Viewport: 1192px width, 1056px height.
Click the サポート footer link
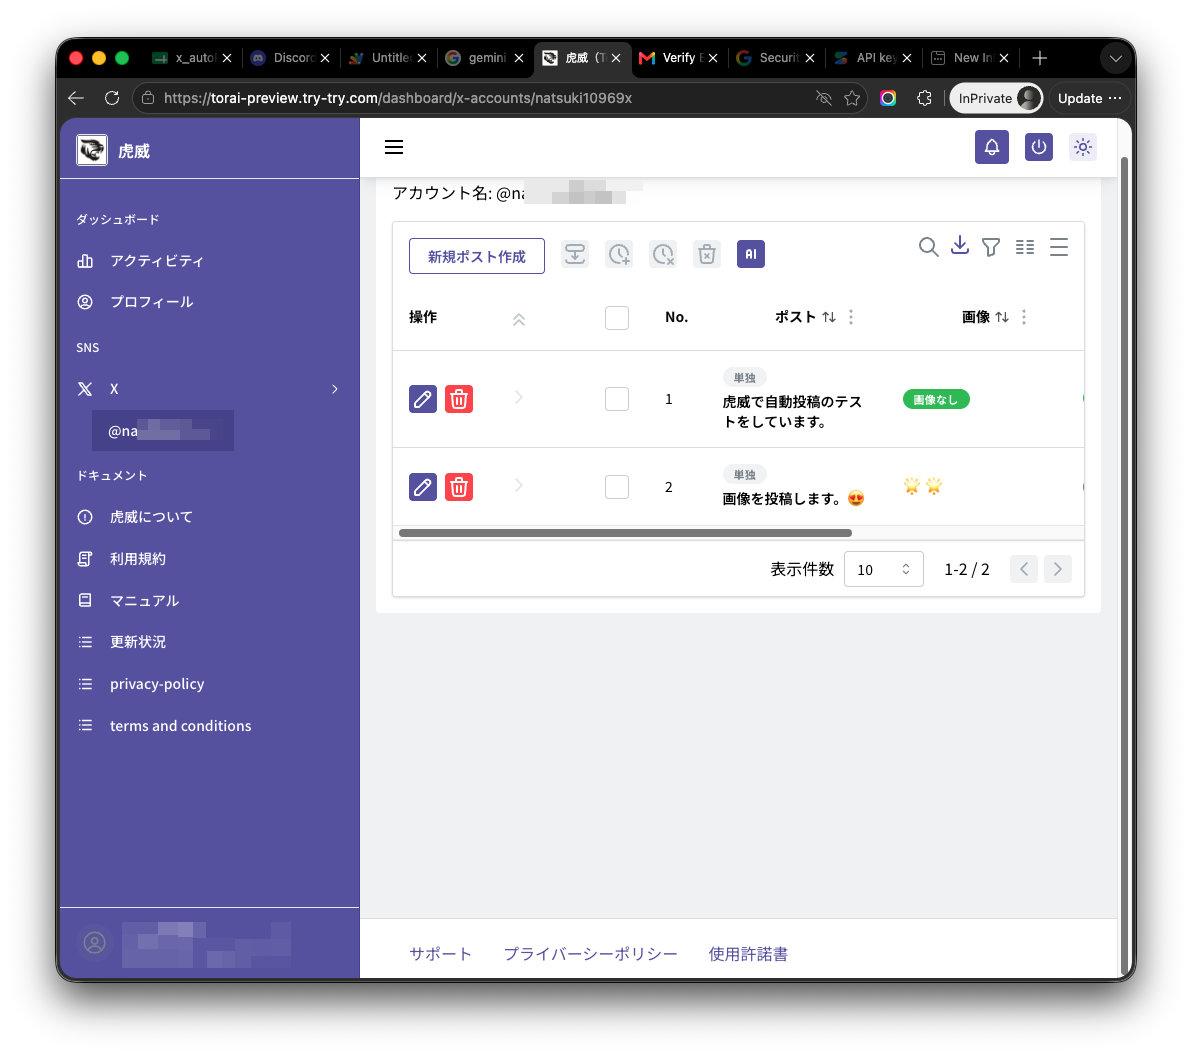coord(440,954)
